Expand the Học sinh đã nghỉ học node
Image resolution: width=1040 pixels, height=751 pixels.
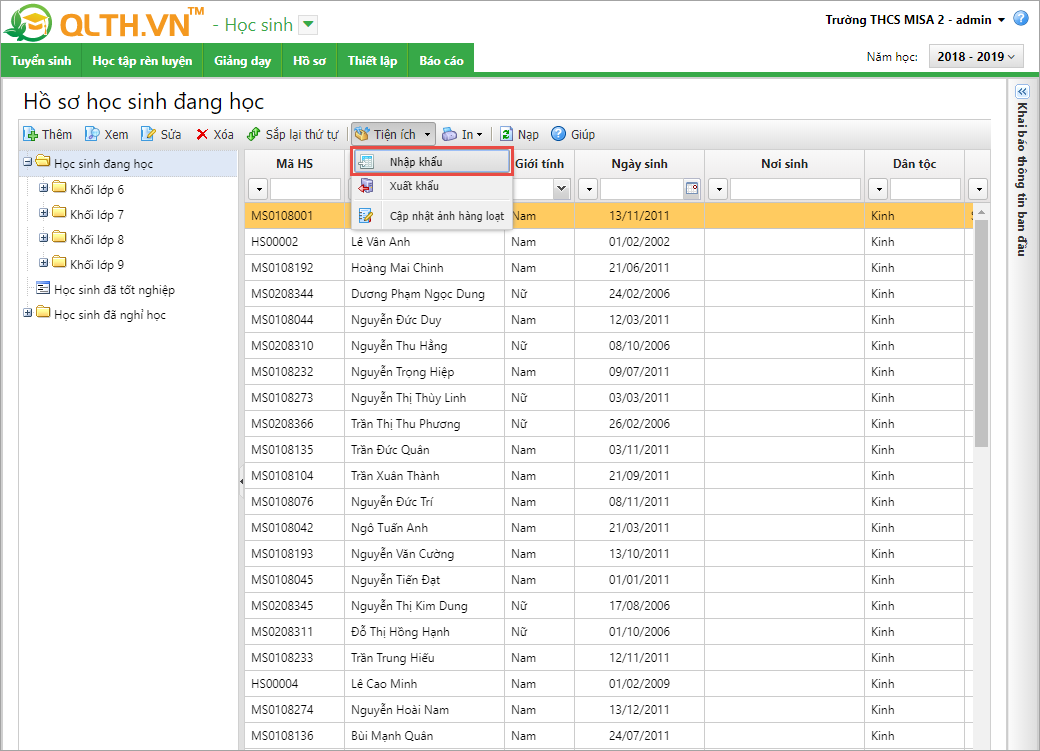point(27,314)
